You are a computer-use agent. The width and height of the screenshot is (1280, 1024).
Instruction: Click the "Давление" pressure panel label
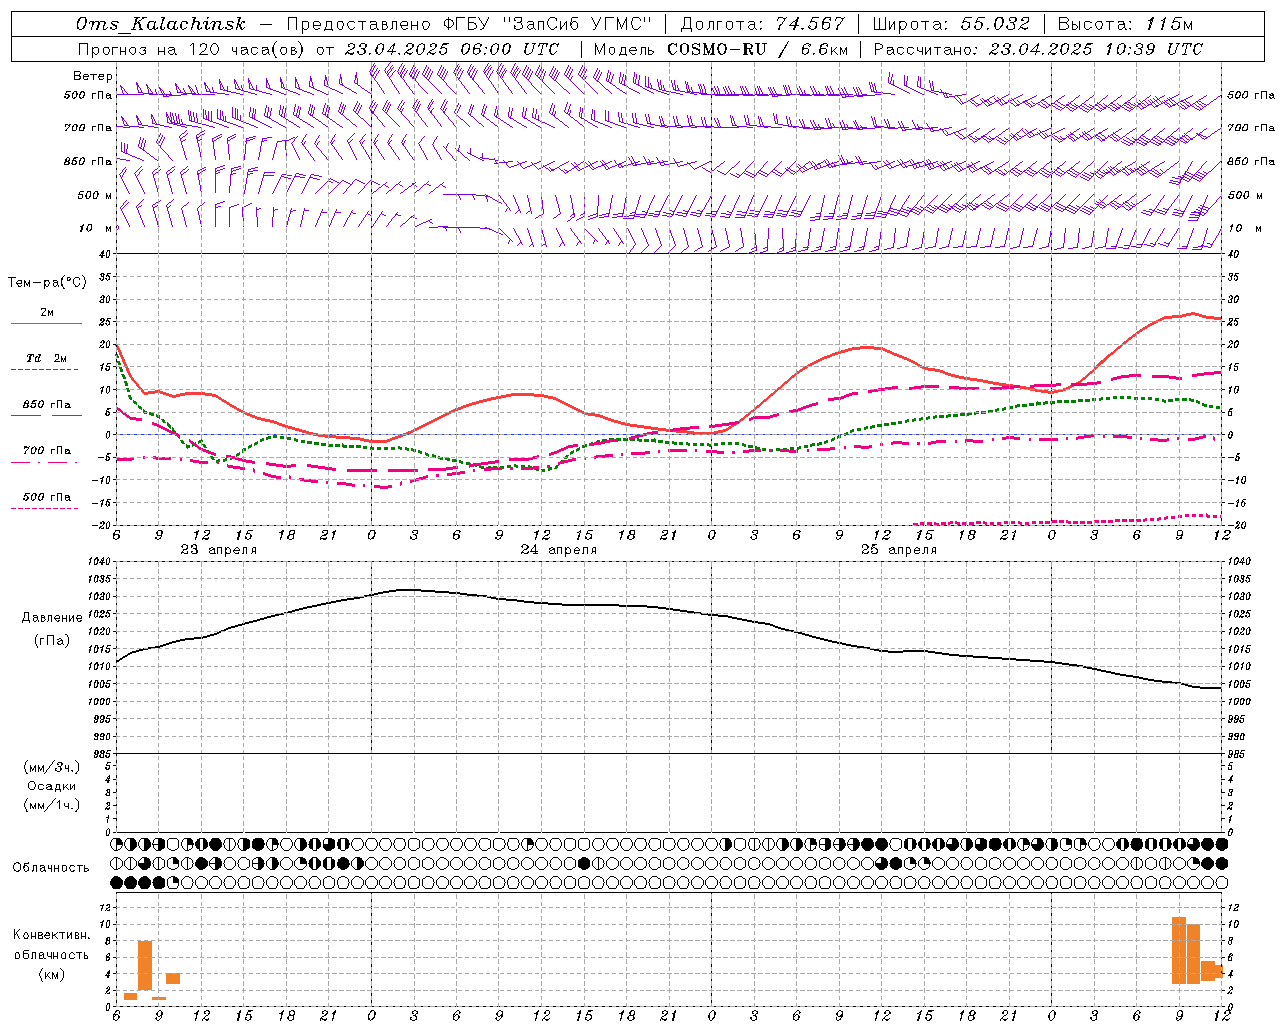tap(52, 618)
